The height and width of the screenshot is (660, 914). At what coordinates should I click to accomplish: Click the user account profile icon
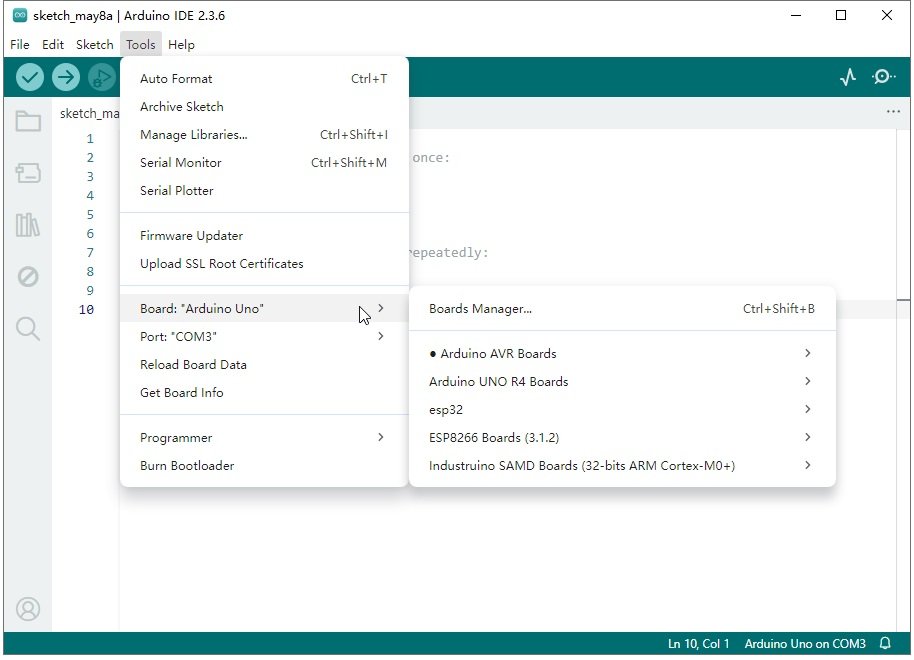point(28,609)
